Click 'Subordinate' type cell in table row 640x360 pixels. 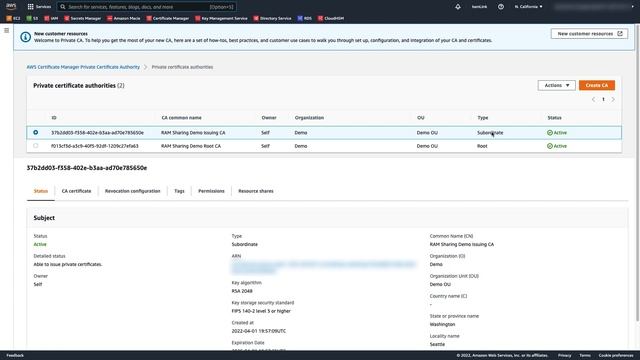(490, 133)
